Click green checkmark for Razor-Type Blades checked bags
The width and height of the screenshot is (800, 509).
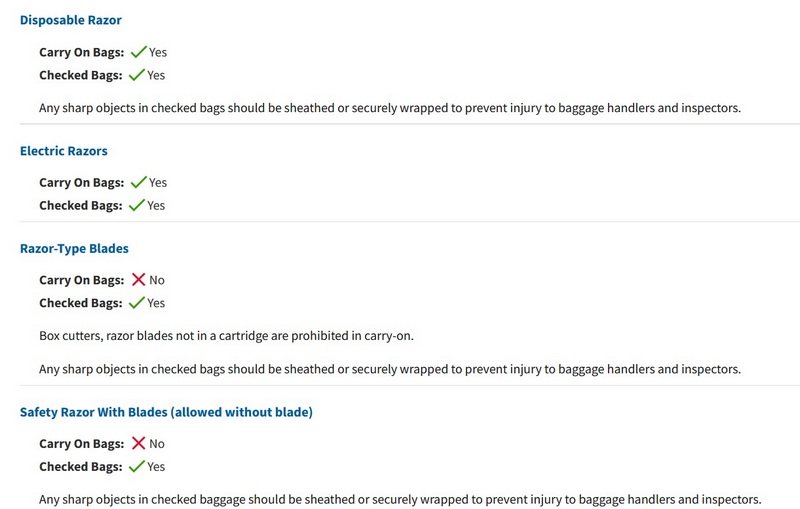pos(137,302)
